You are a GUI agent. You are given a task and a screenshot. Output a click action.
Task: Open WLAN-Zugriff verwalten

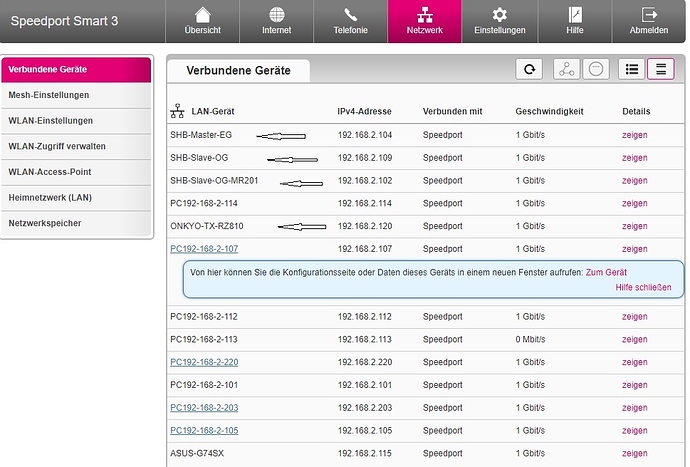76,146
